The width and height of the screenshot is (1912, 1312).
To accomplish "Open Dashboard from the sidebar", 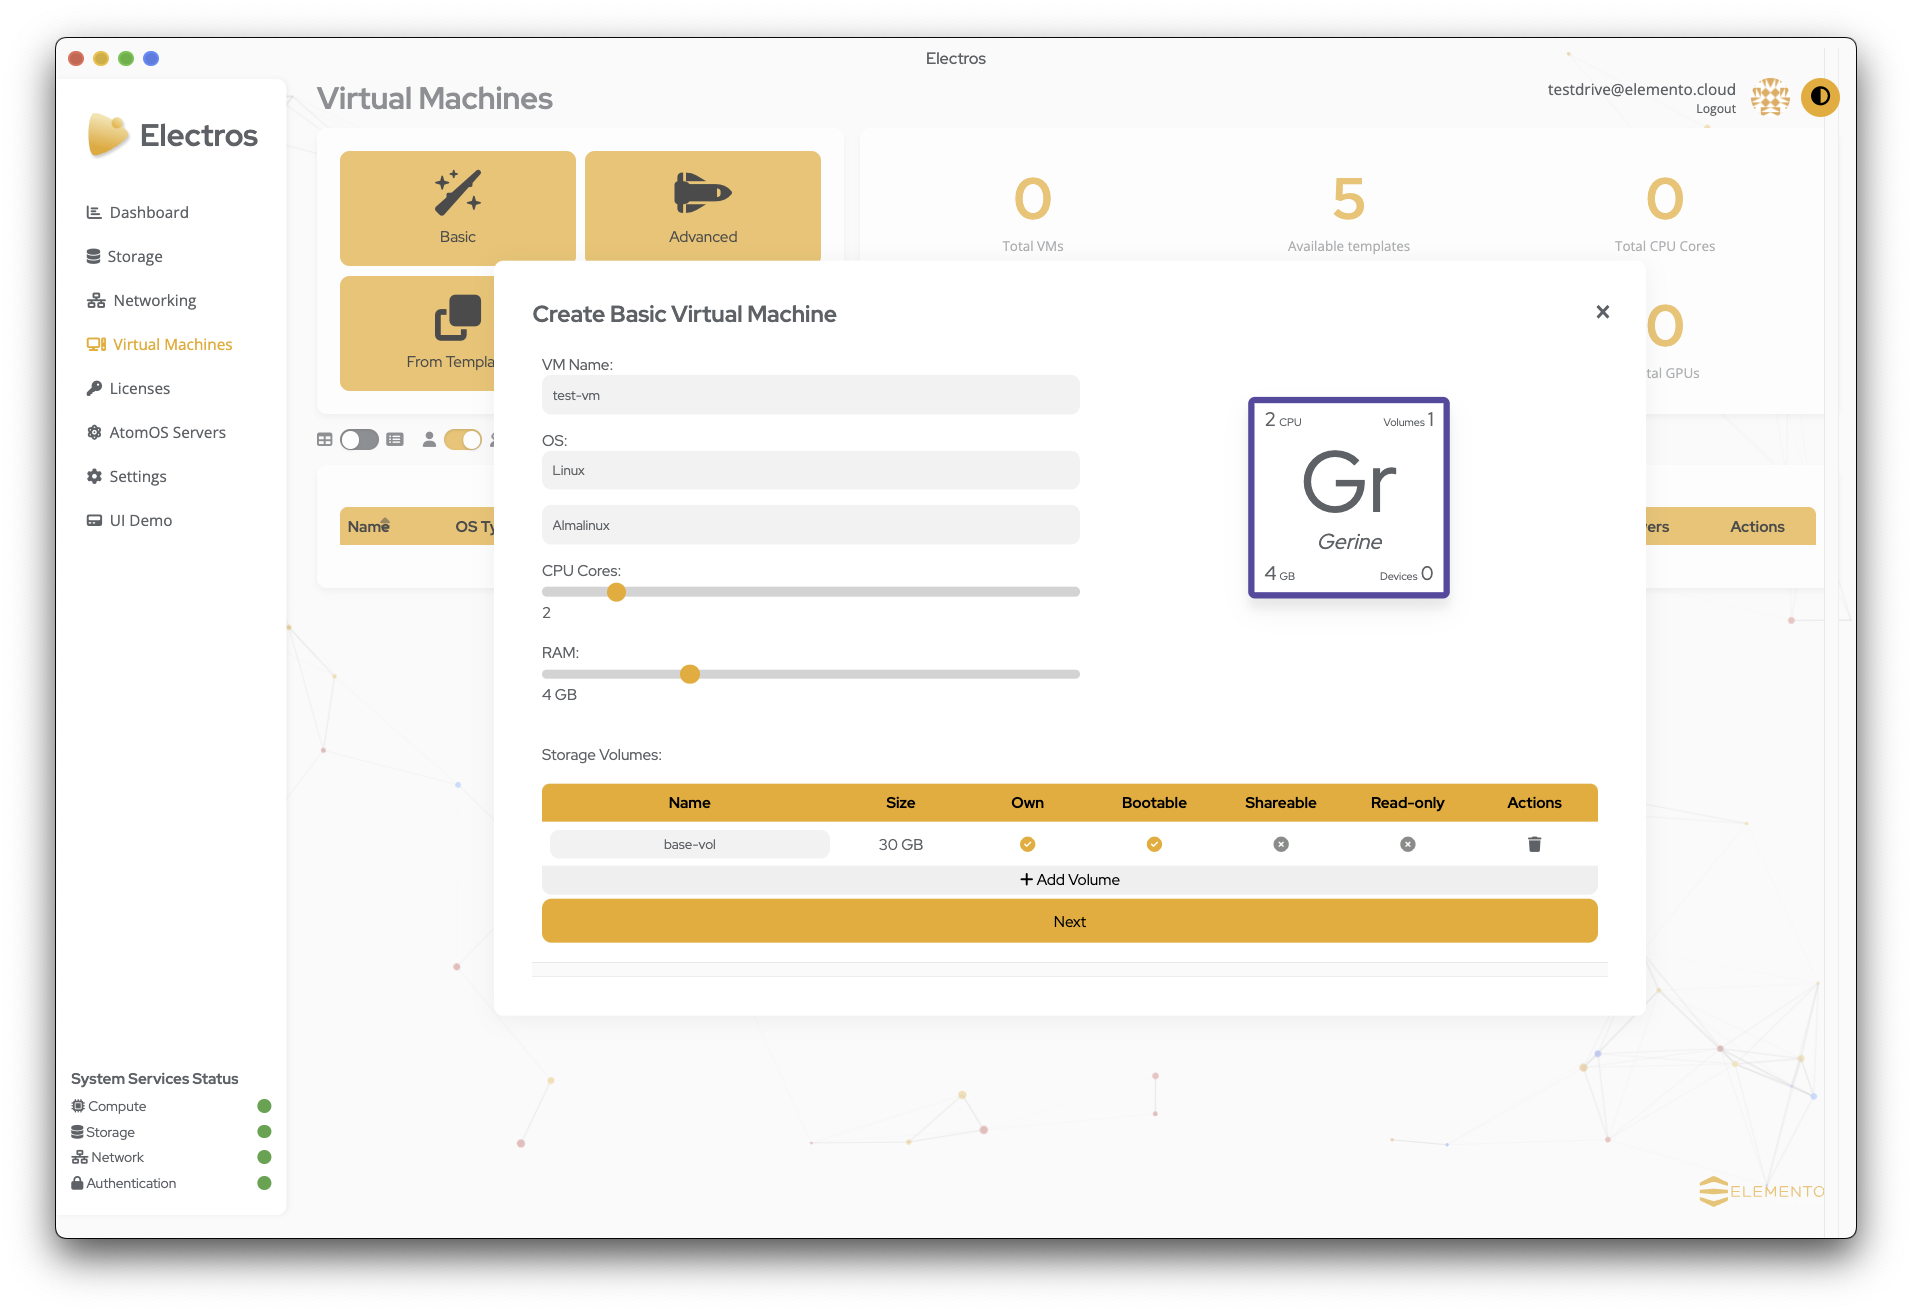I will pos(137,212).
